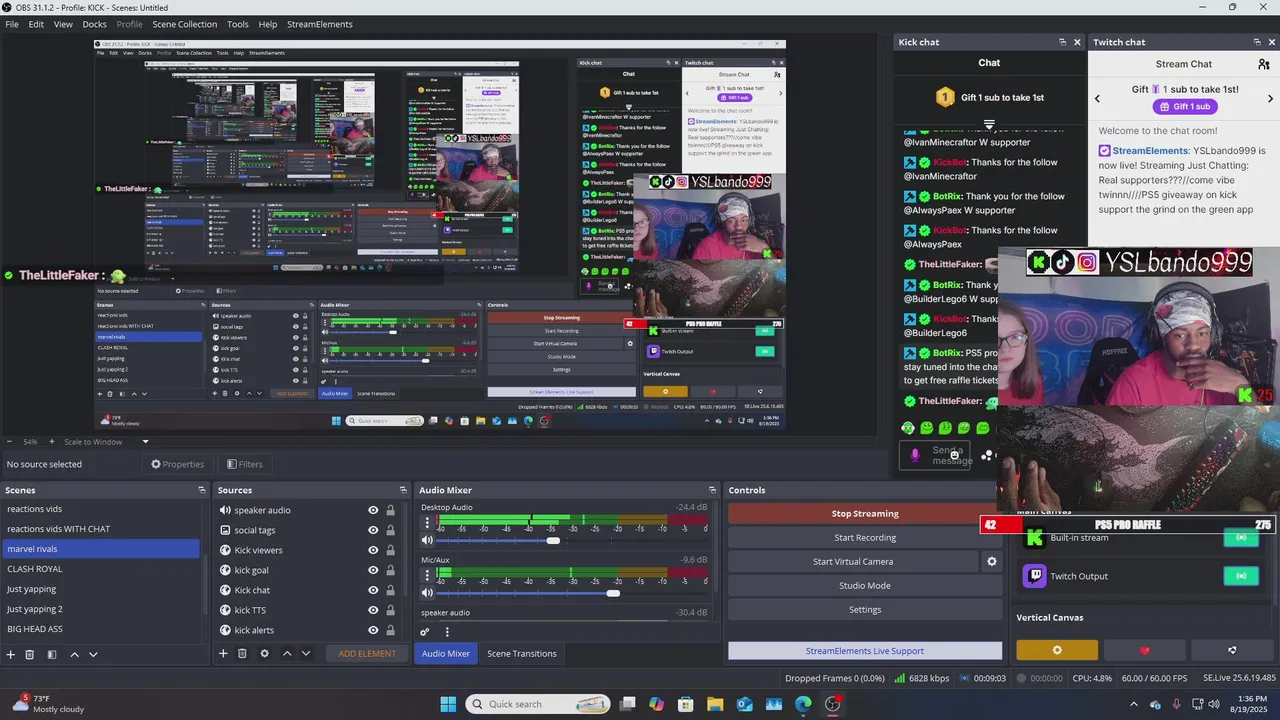The width and height of the screenshot is (1280, 720).
Task: Float the Sources dock
Action: click(404, 490)
